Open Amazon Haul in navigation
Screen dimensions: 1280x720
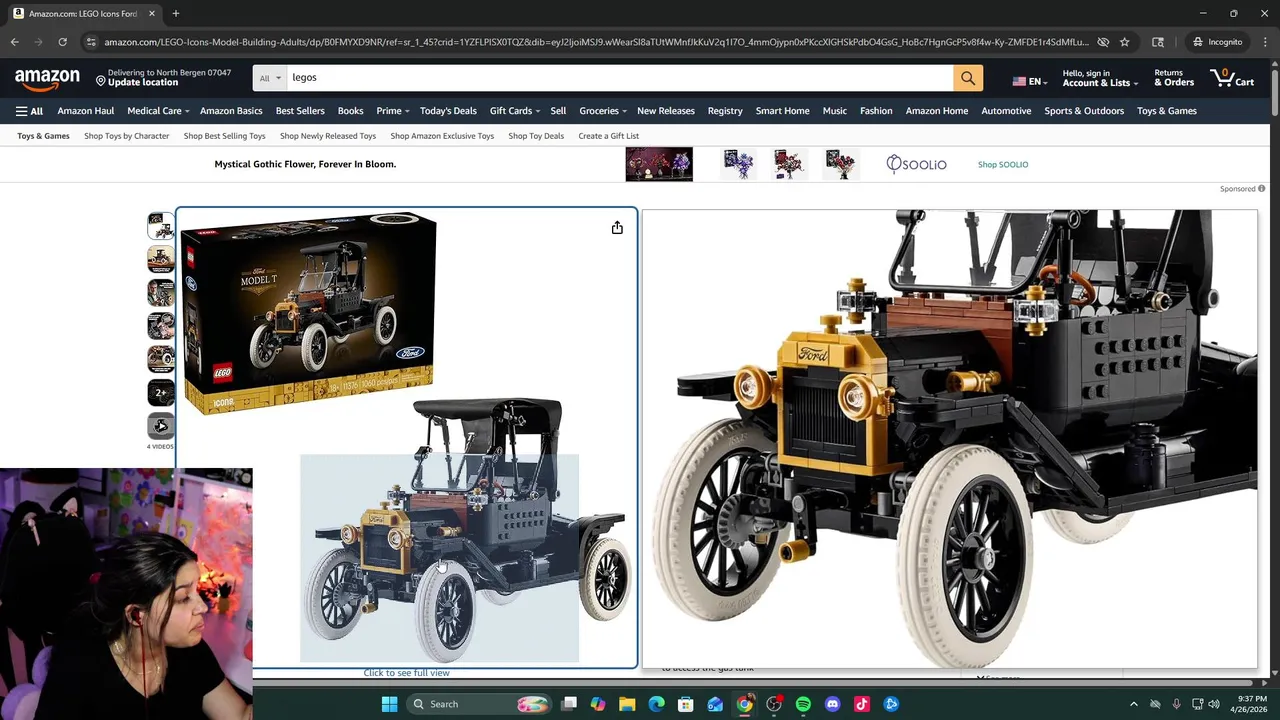click(x=86, y=111)
